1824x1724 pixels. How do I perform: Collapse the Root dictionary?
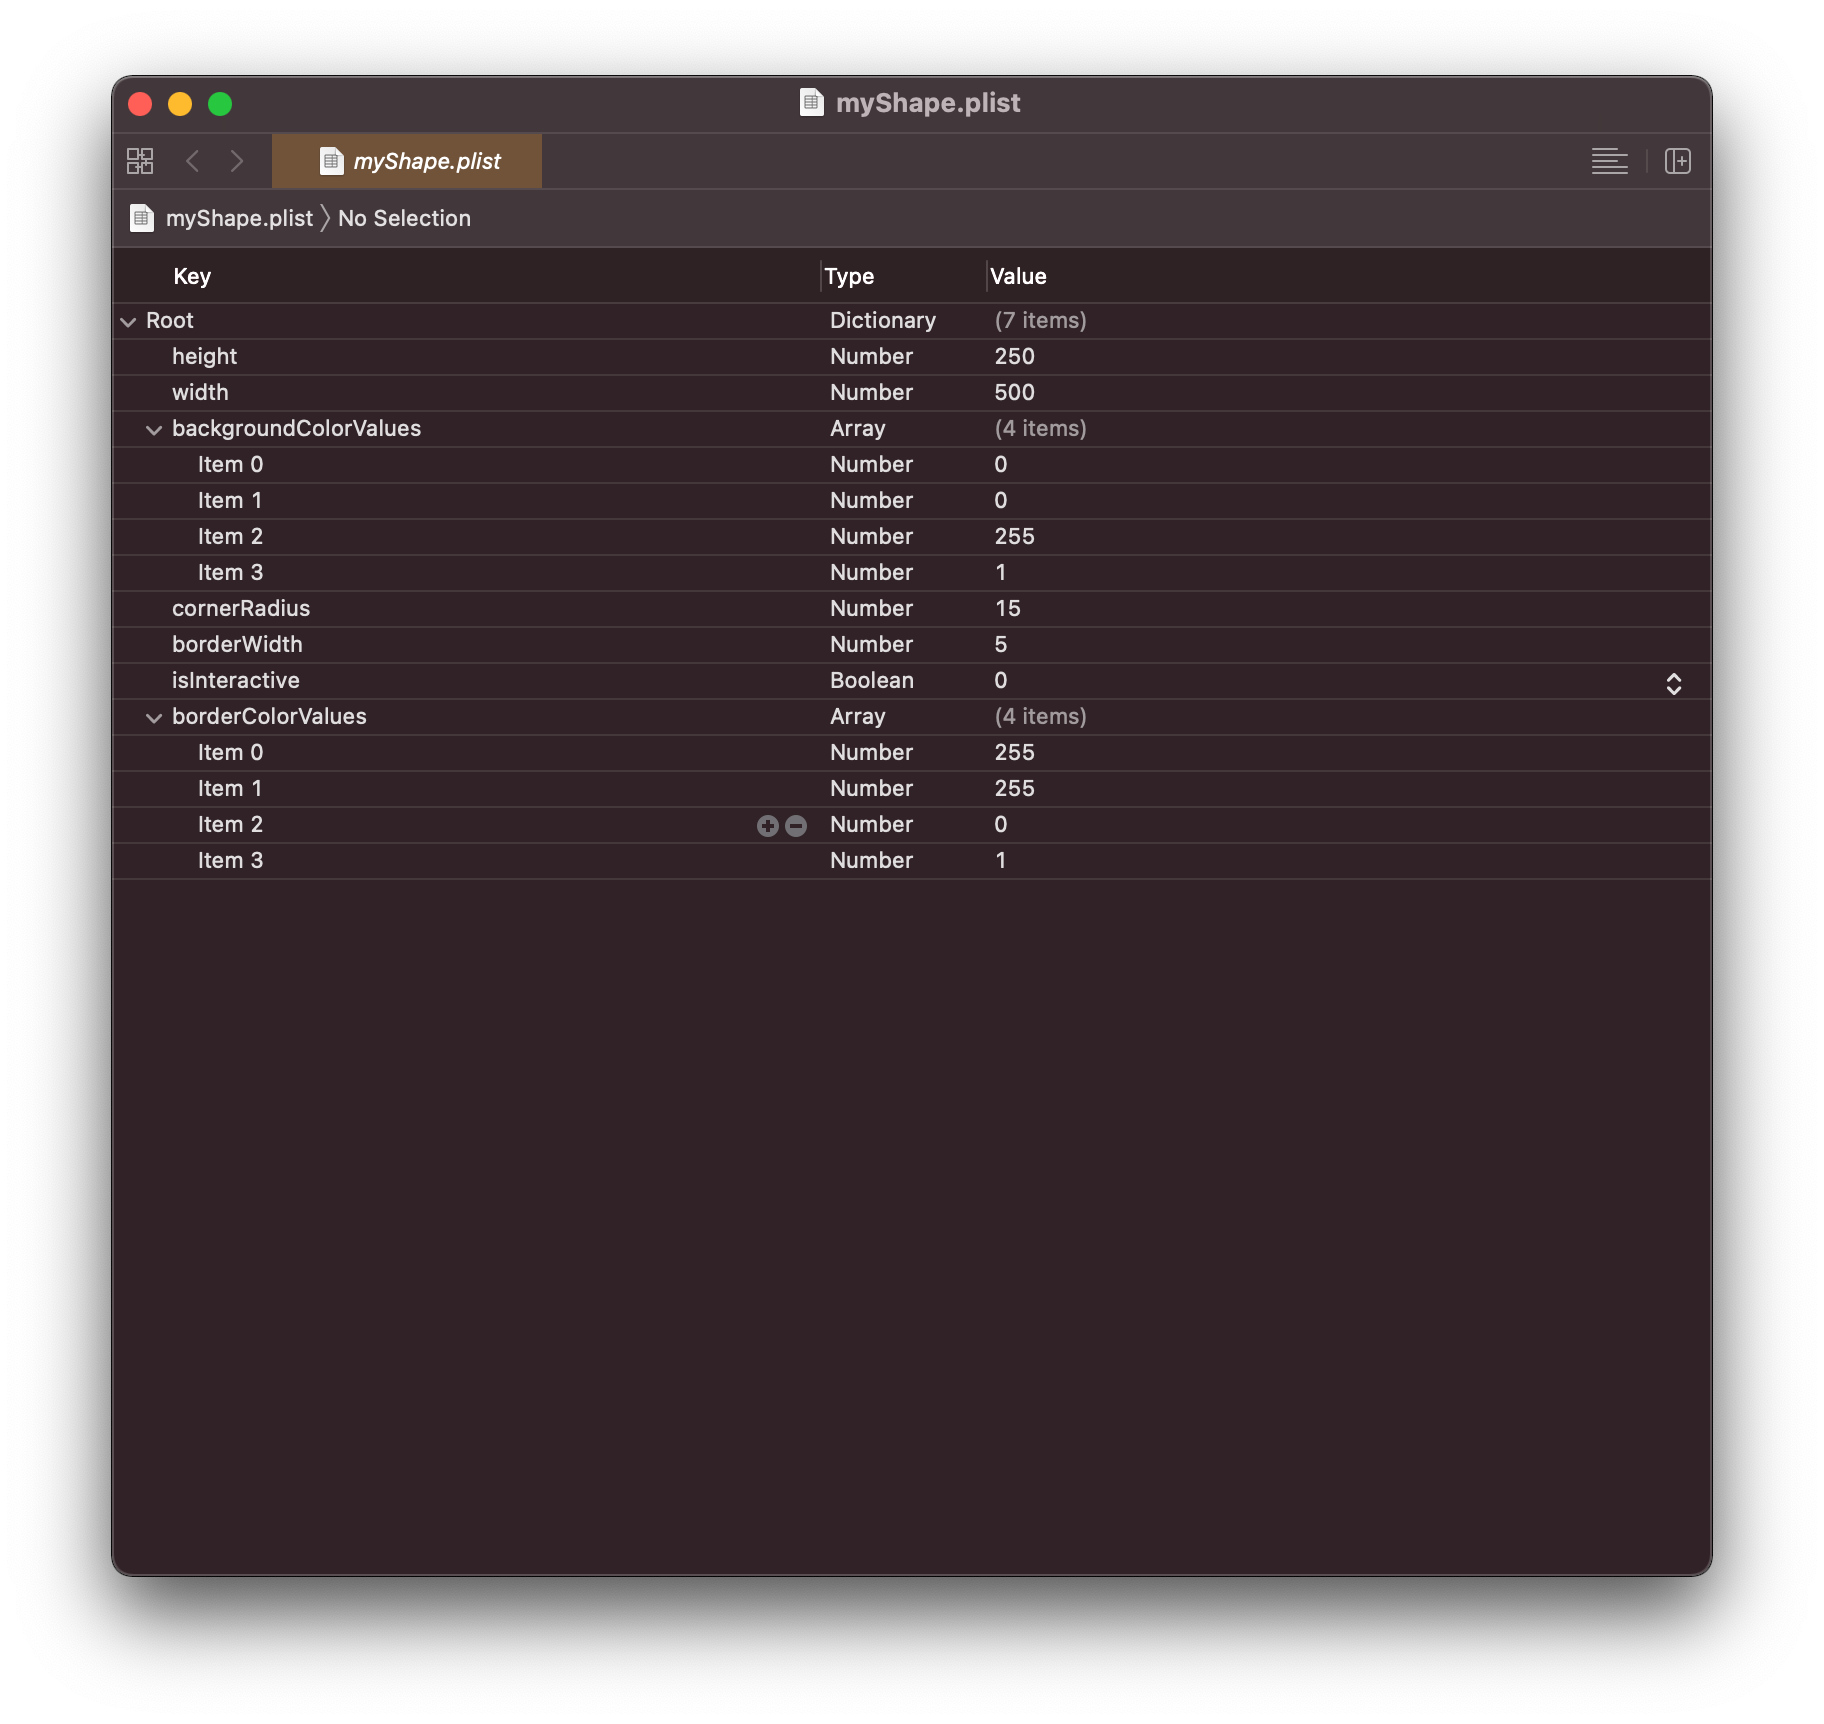tap(128, 321)
